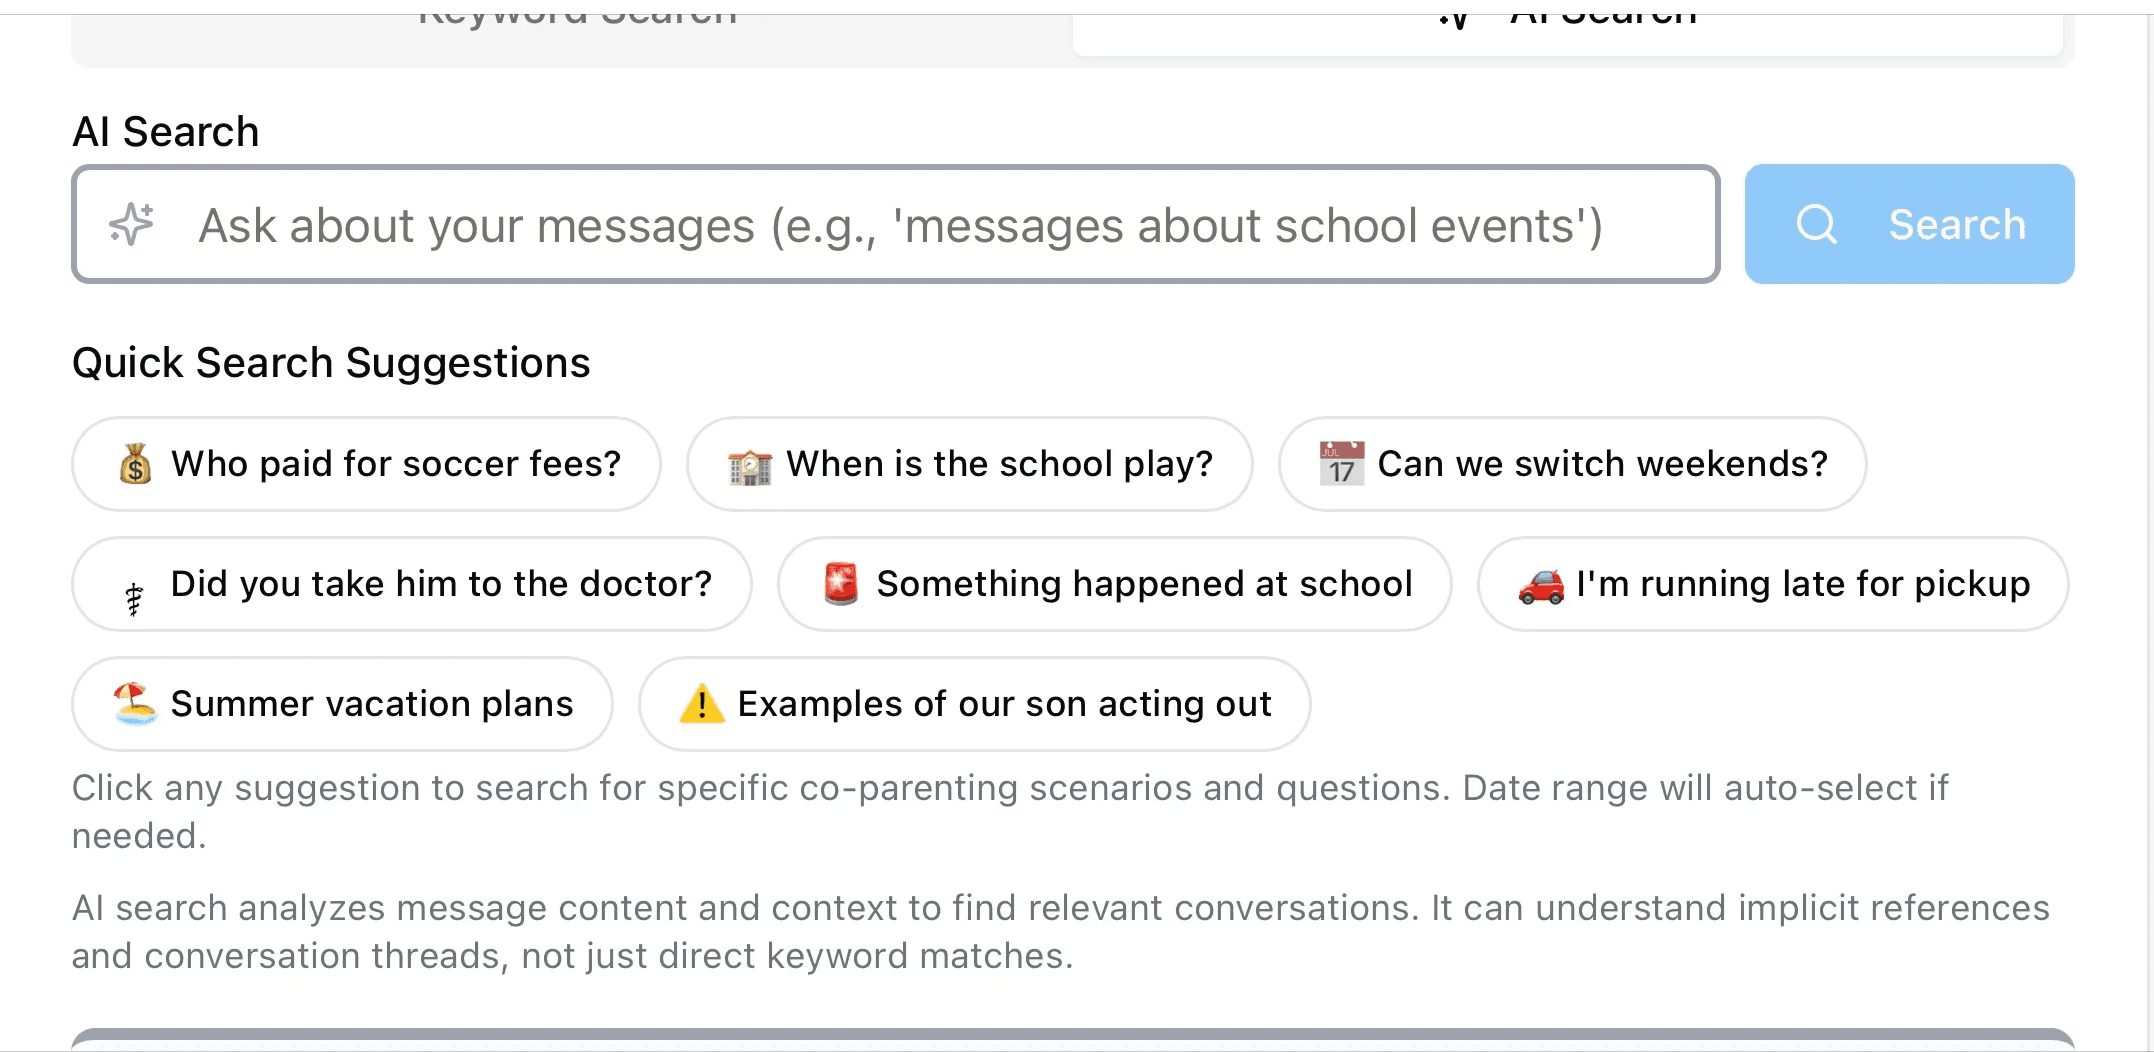Focus the 'Ask about your messages' input field
This screenshot has height=1052, width=2154.
900,224
